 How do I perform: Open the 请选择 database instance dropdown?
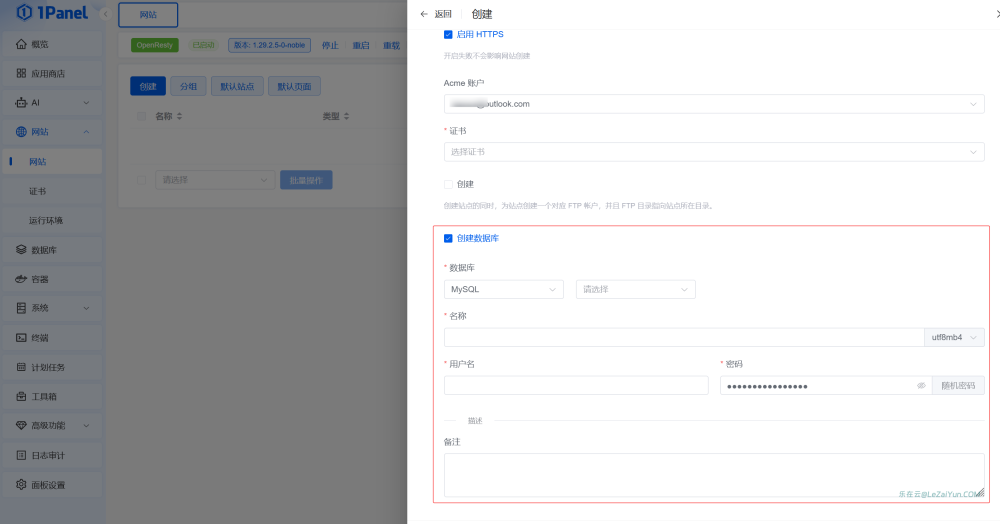(635, 289)
